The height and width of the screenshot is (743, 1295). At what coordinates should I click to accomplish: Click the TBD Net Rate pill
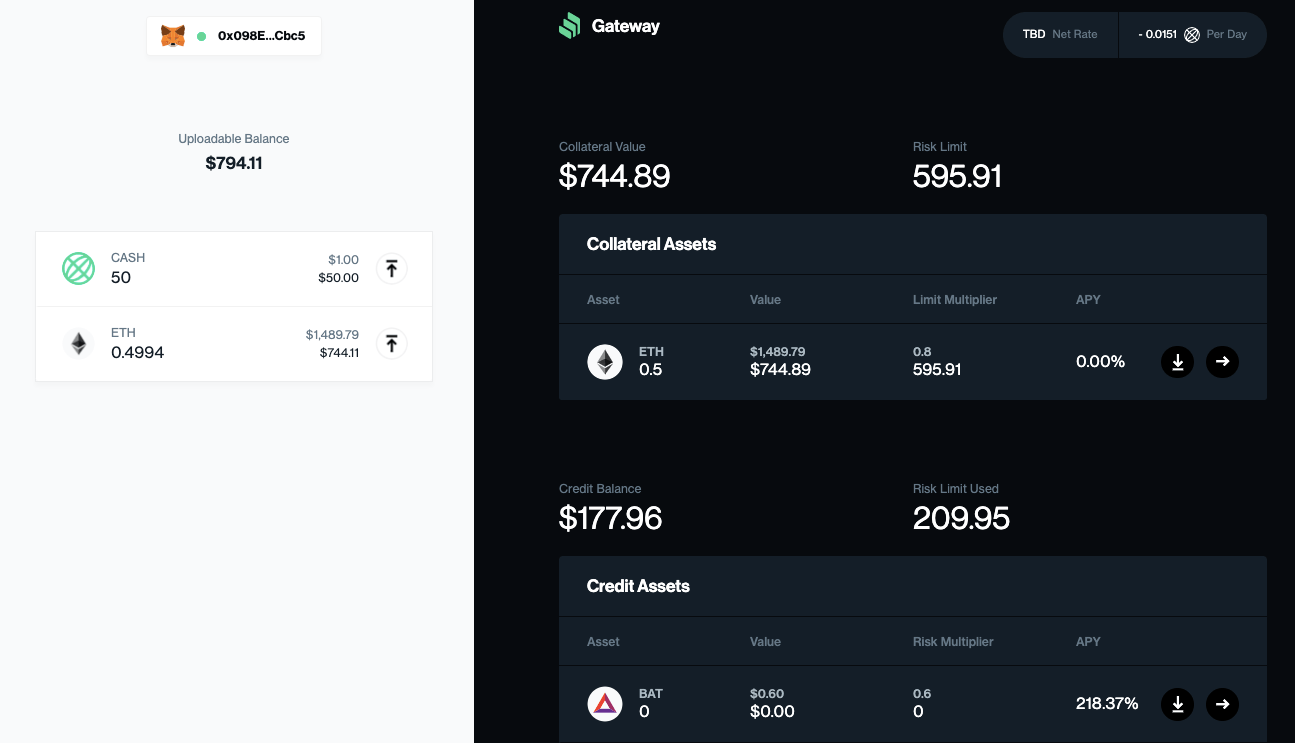(x=1060, y=34)
